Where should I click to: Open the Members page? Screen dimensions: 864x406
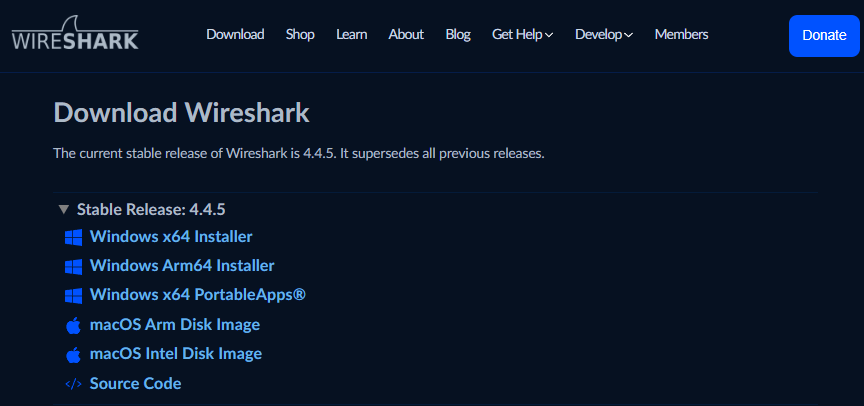pyautogui.click(x=682, y=35)
